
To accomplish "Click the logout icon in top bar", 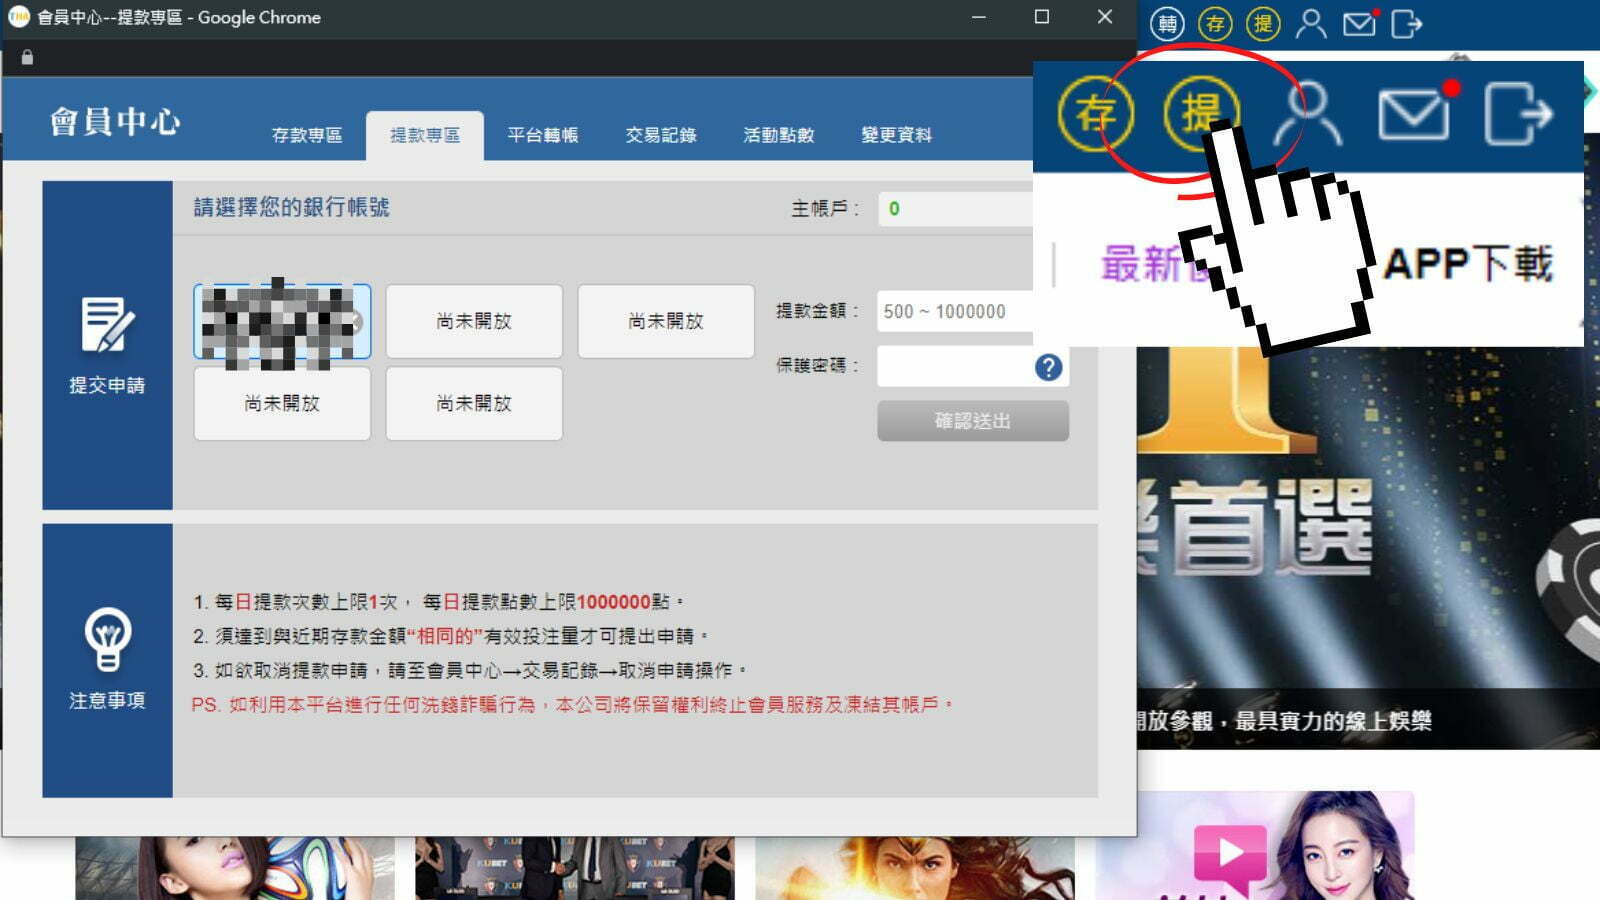I will click(1406, 24).
